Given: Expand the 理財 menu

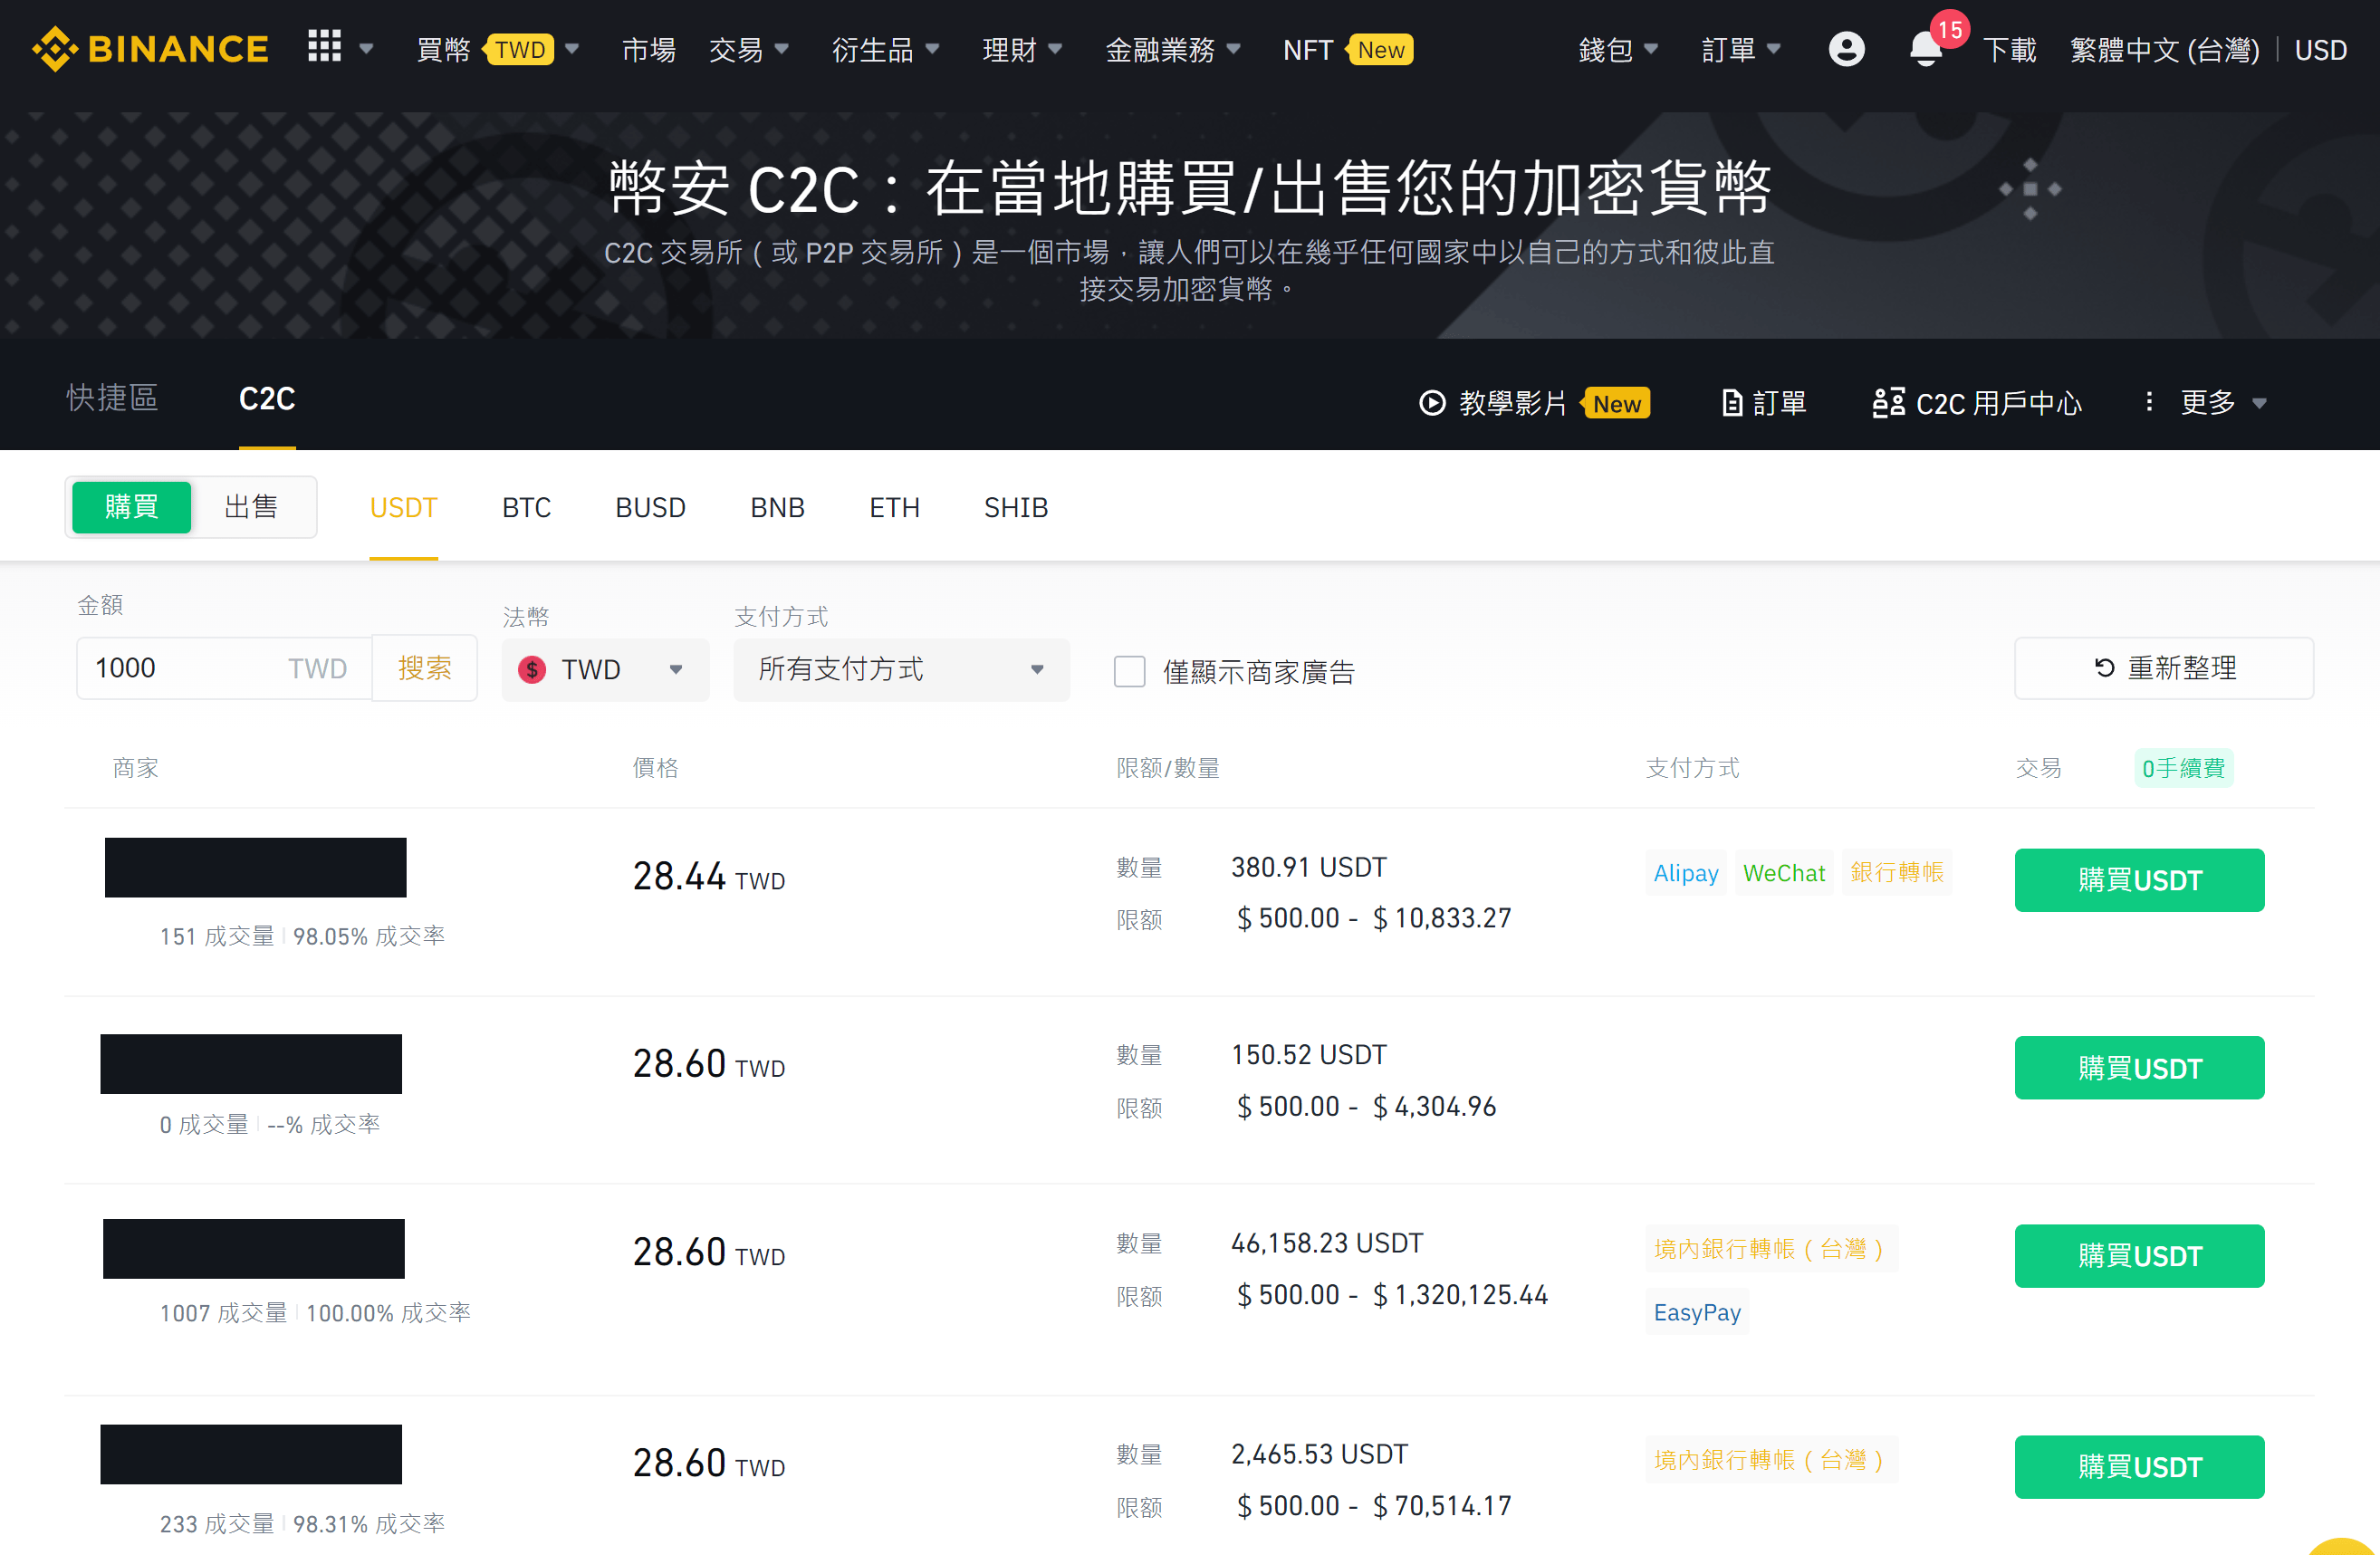Looking at the screenshot, I should 1022,49.
